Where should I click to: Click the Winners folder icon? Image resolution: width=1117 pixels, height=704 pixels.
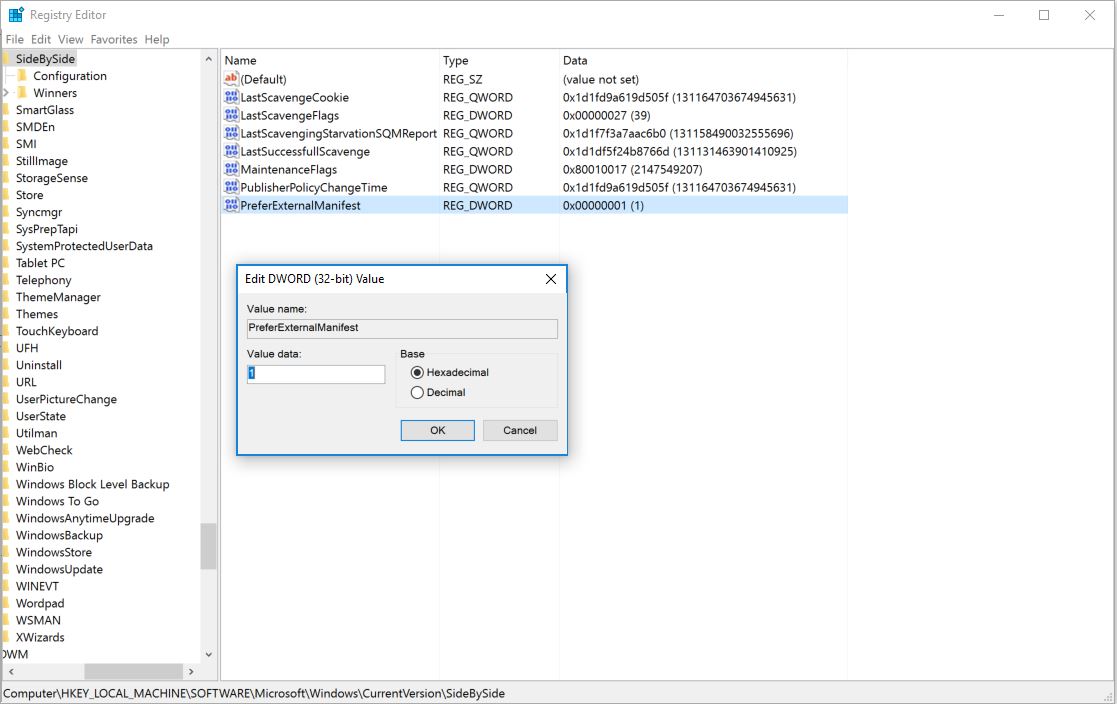point(22,93)
